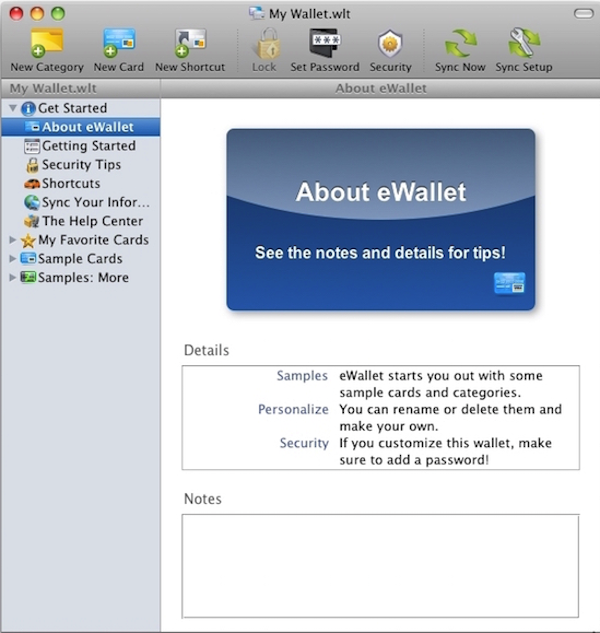600x633 pixels.
Task: Select the Sample Cards category icon
Action: pyautogui.click(x=28, y=258)
